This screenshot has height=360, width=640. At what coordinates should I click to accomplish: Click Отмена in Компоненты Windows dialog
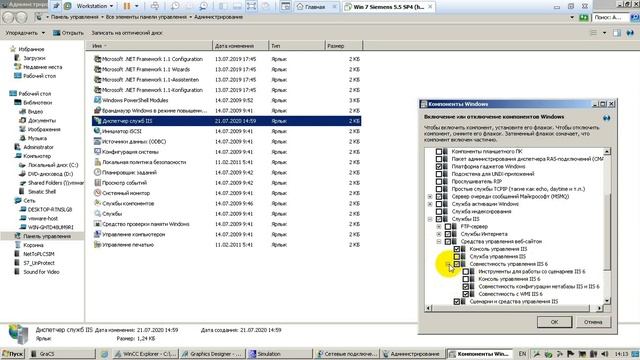coord(593,322)
